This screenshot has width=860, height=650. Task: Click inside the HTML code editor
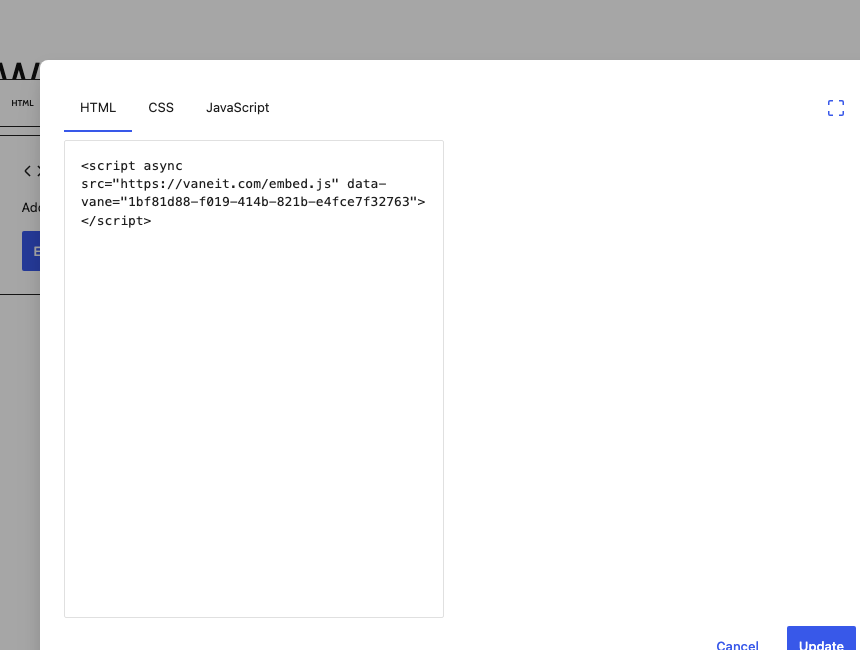tap(254, 378)
